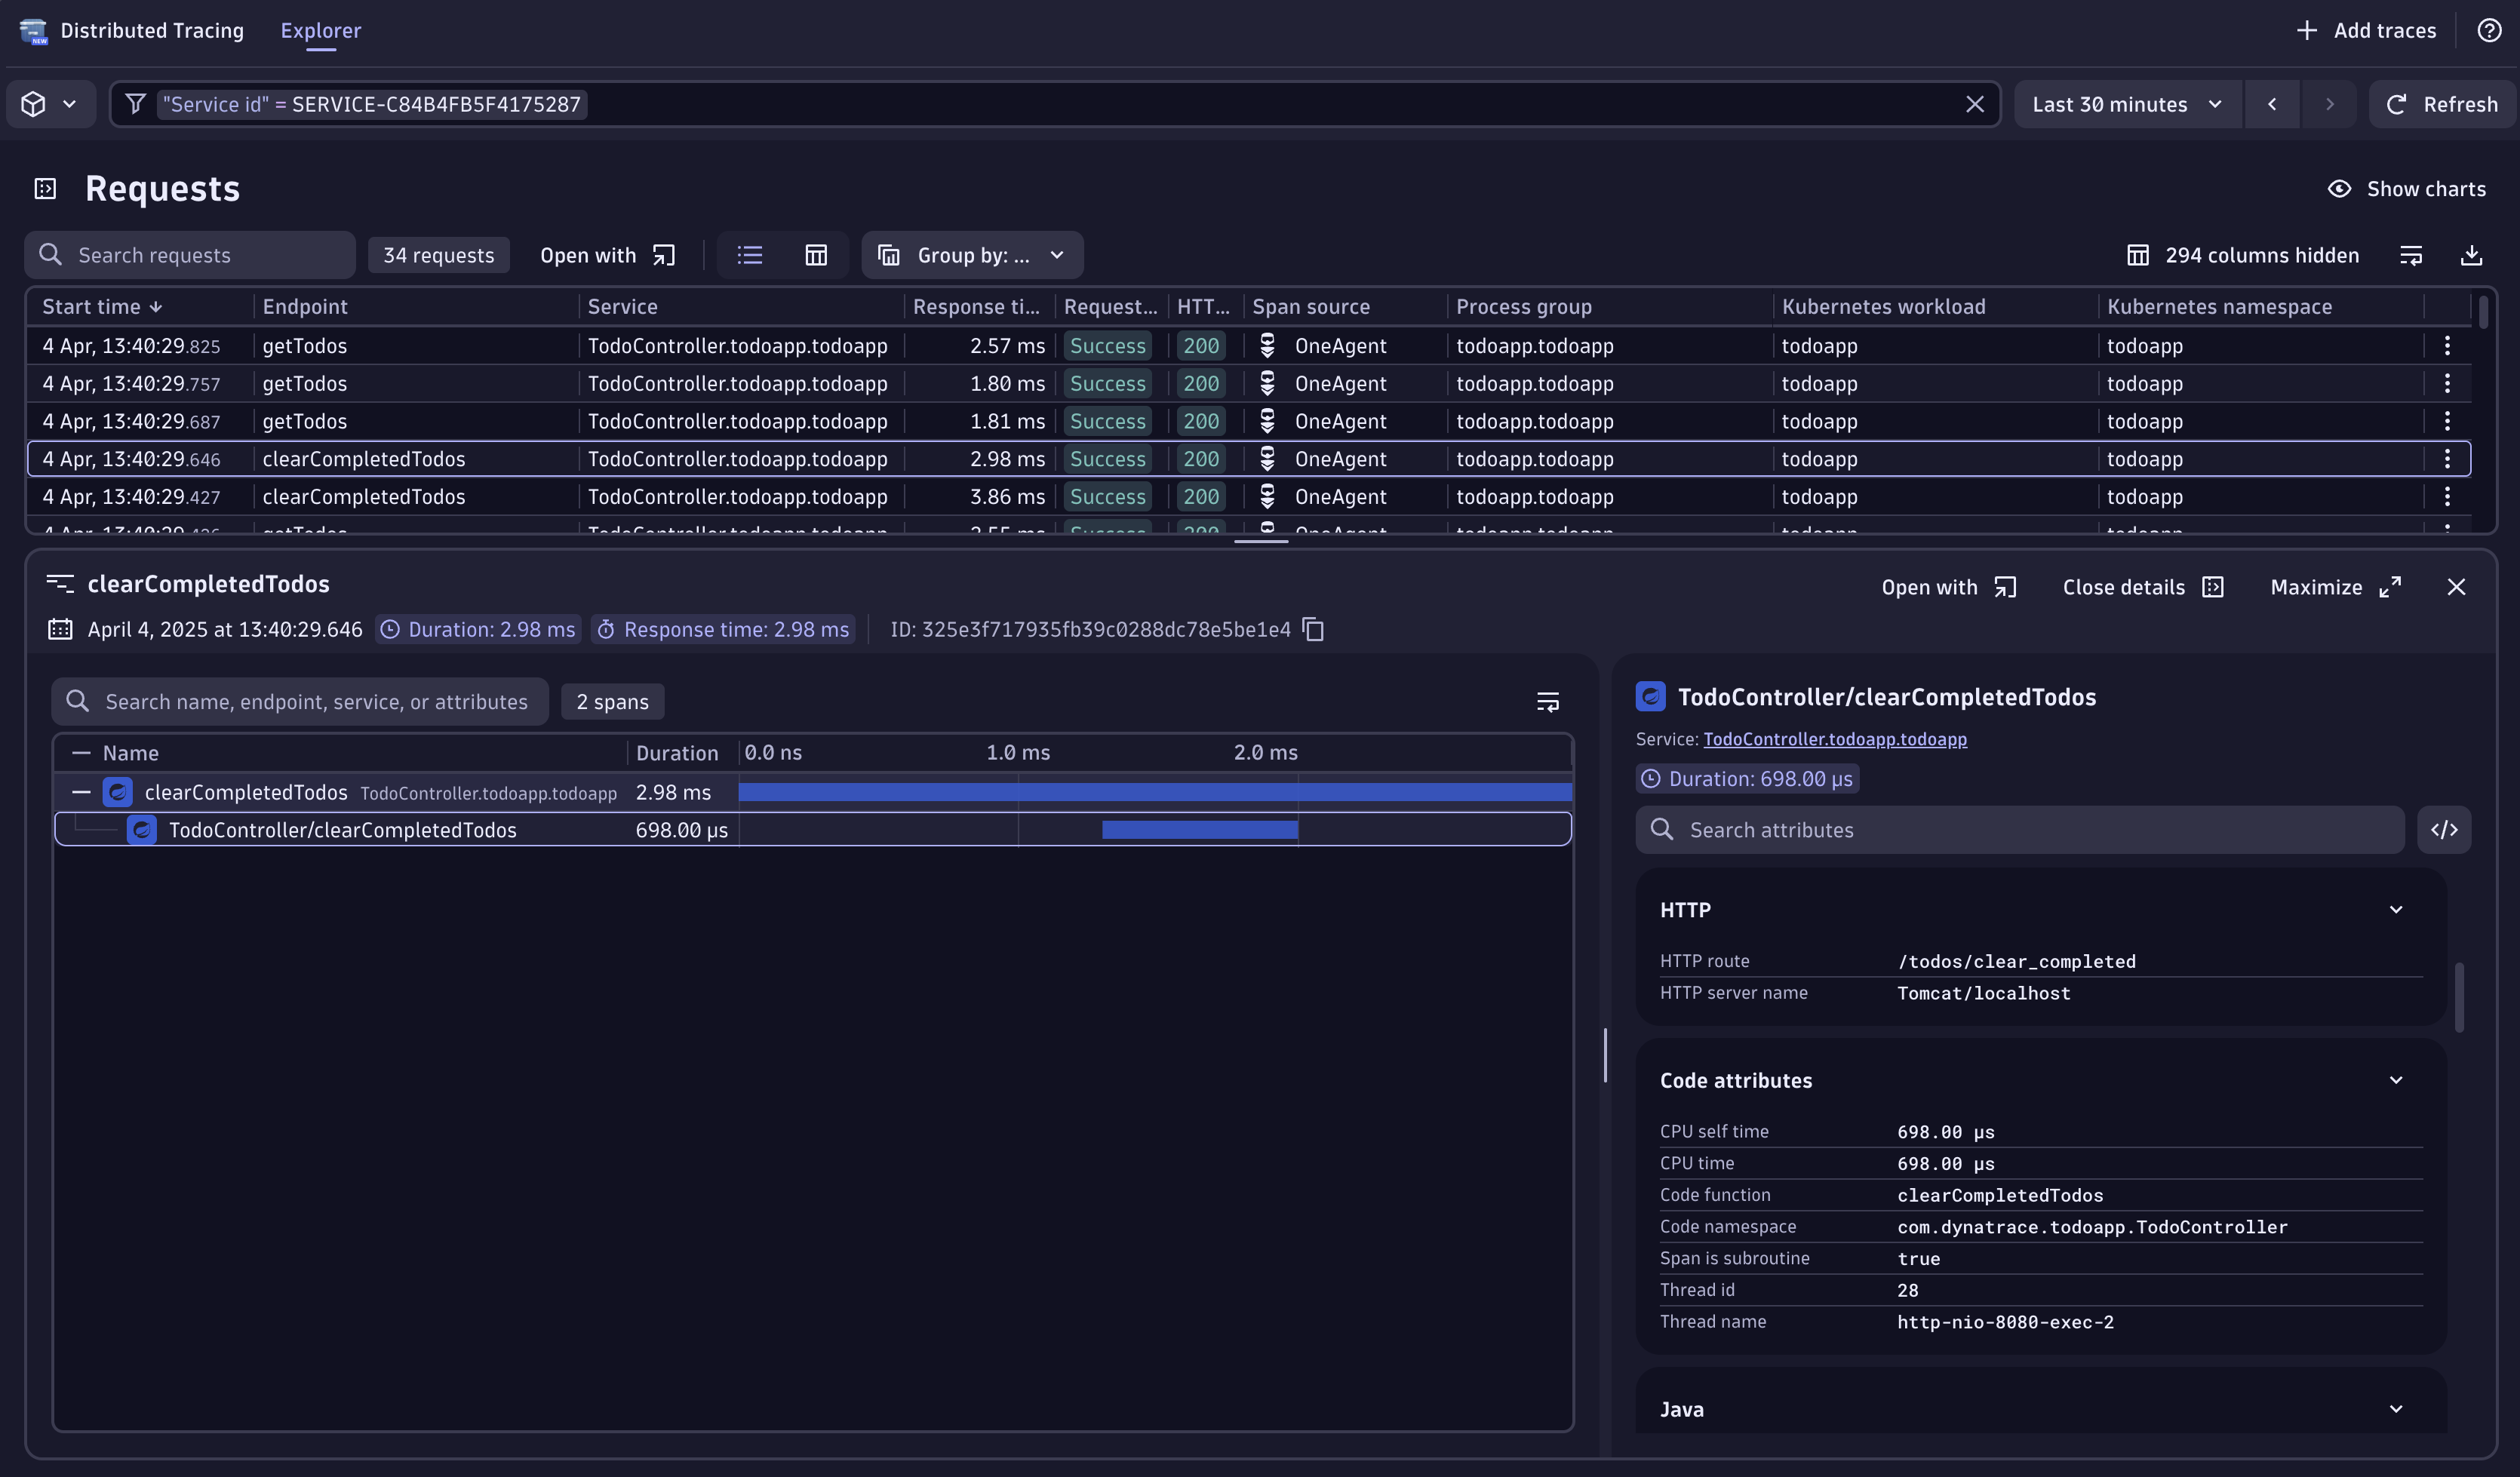Click the attributes pane scrollbar
The image size is (2520, 1477).
[x=2459, y=997]
